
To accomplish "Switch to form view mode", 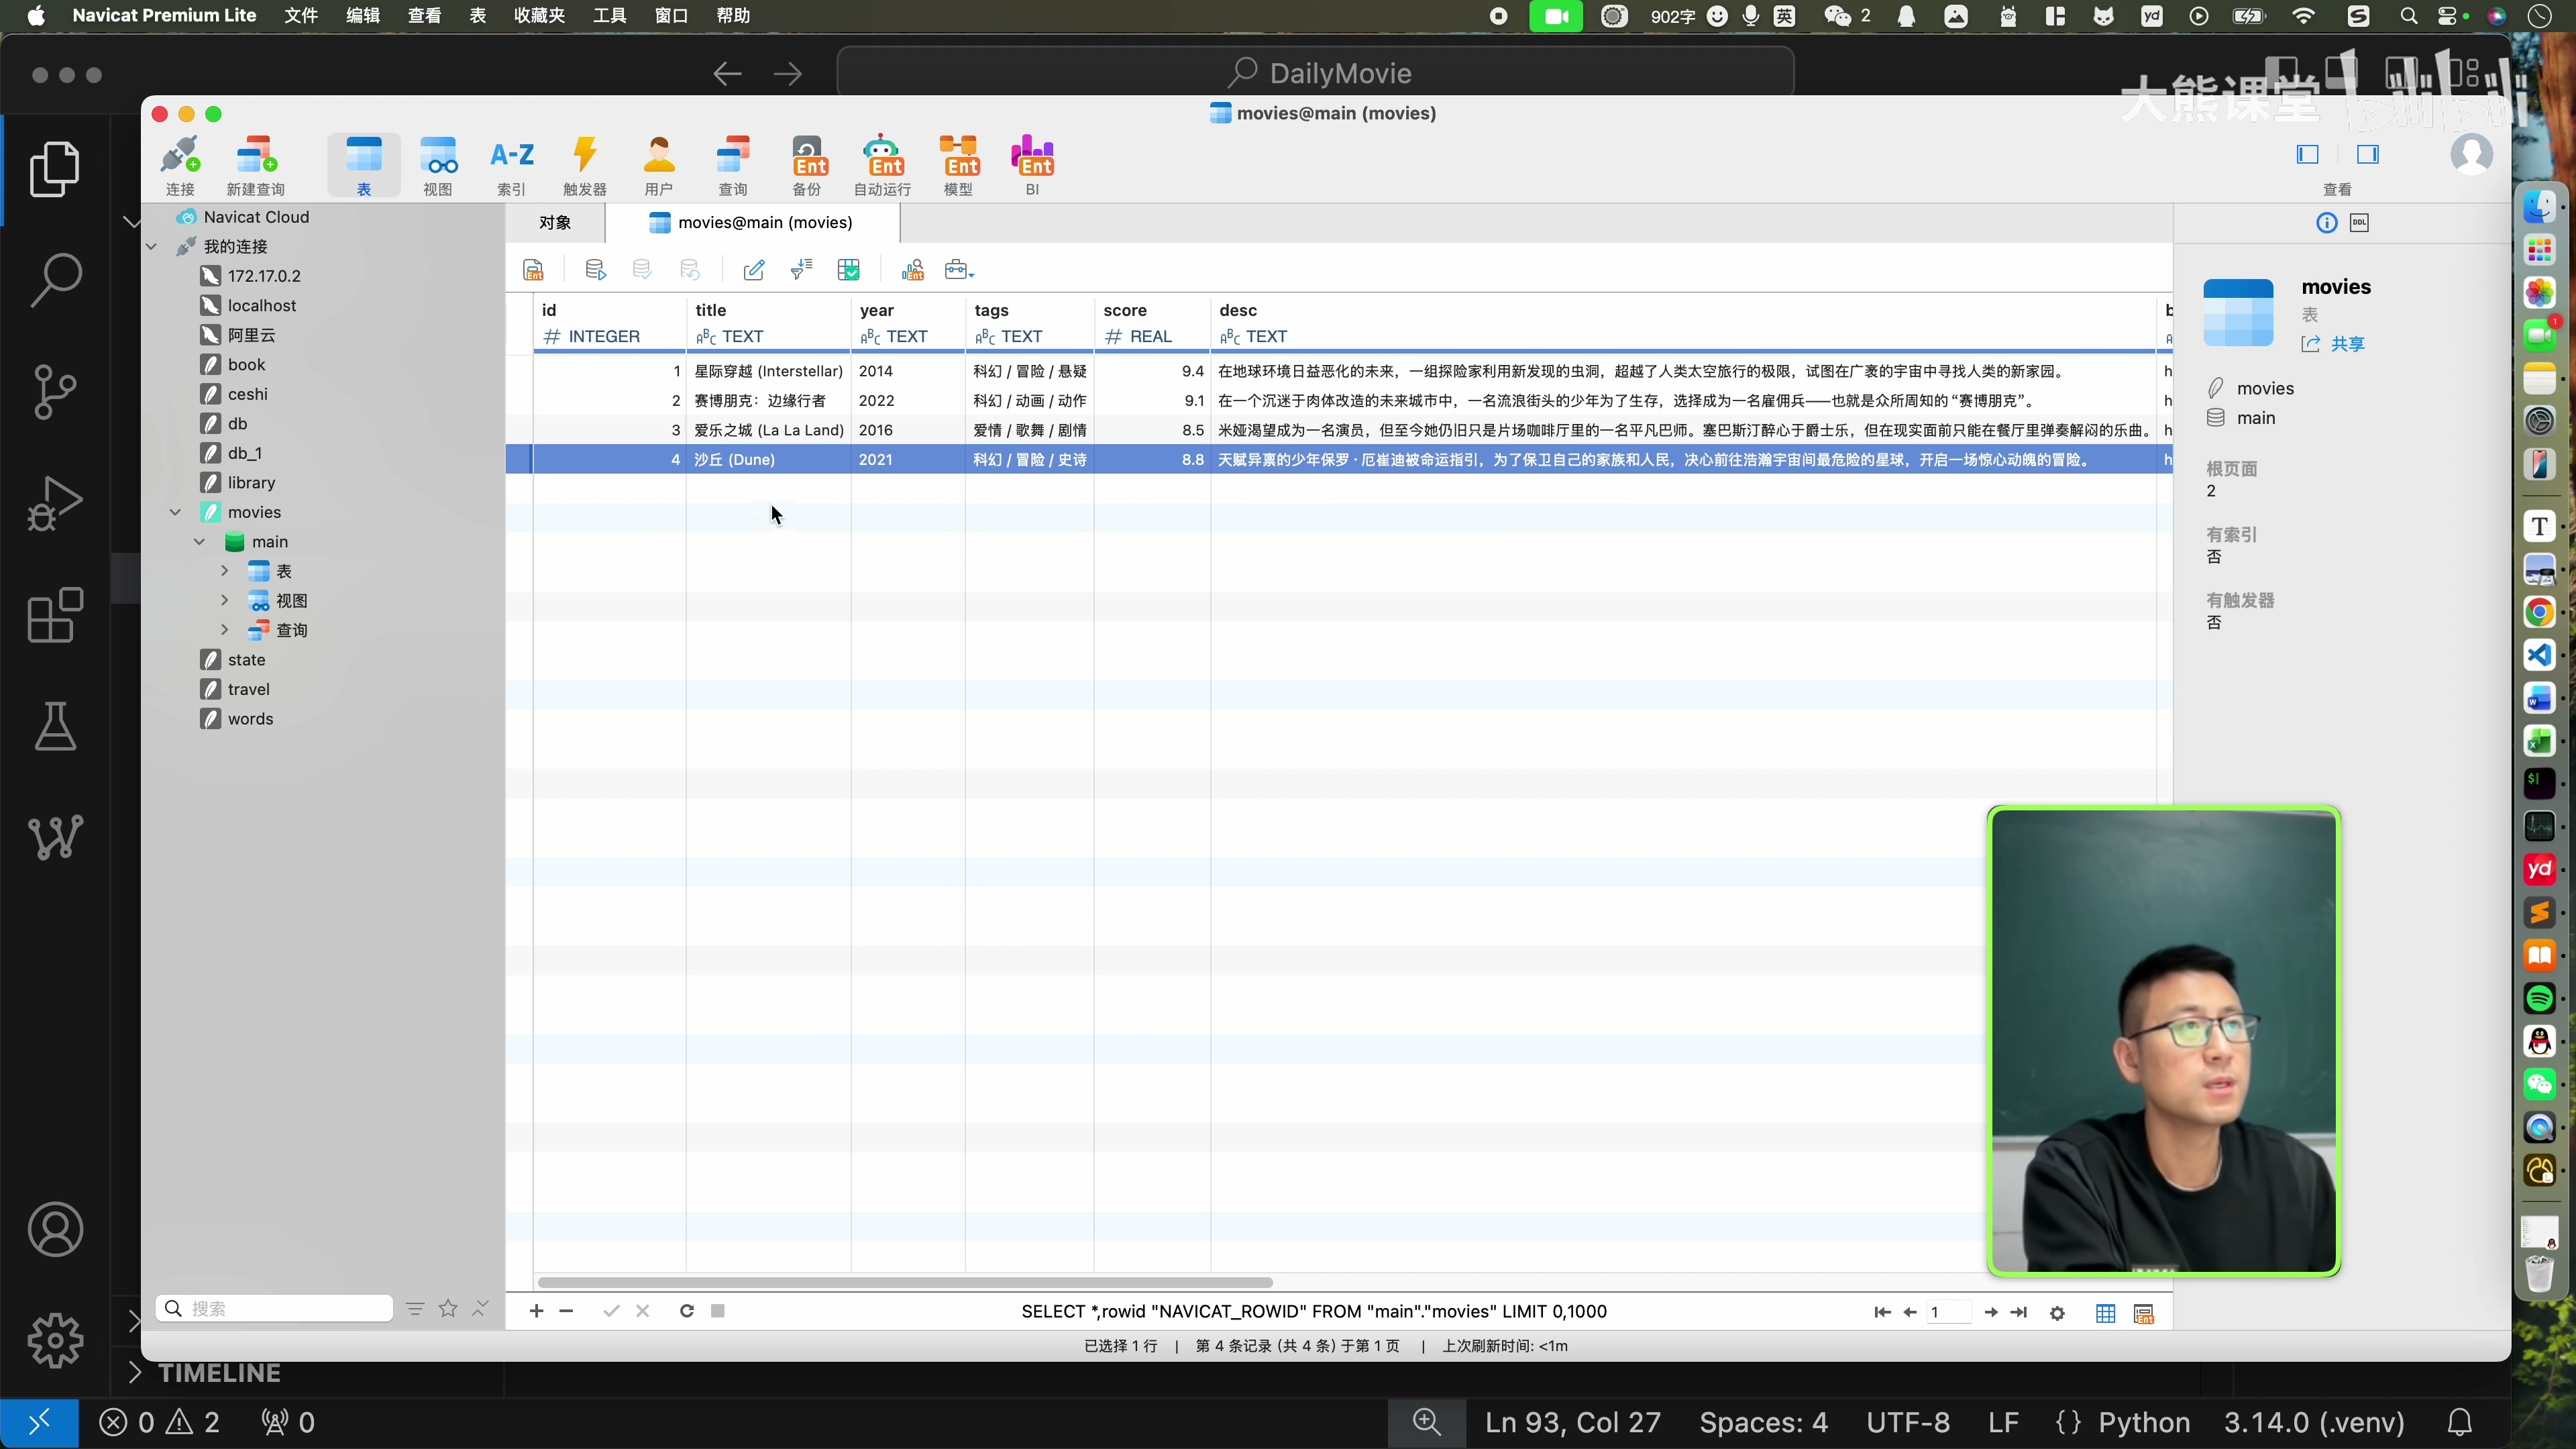I will [x=2144, y=1313].
